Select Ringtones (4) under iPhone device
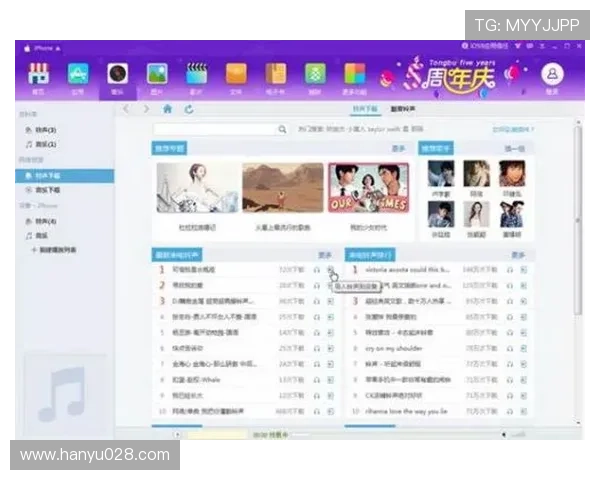Image resolution: width=600 pixels, height=480 pixels. pyautogui.click(x=41, y=221)
